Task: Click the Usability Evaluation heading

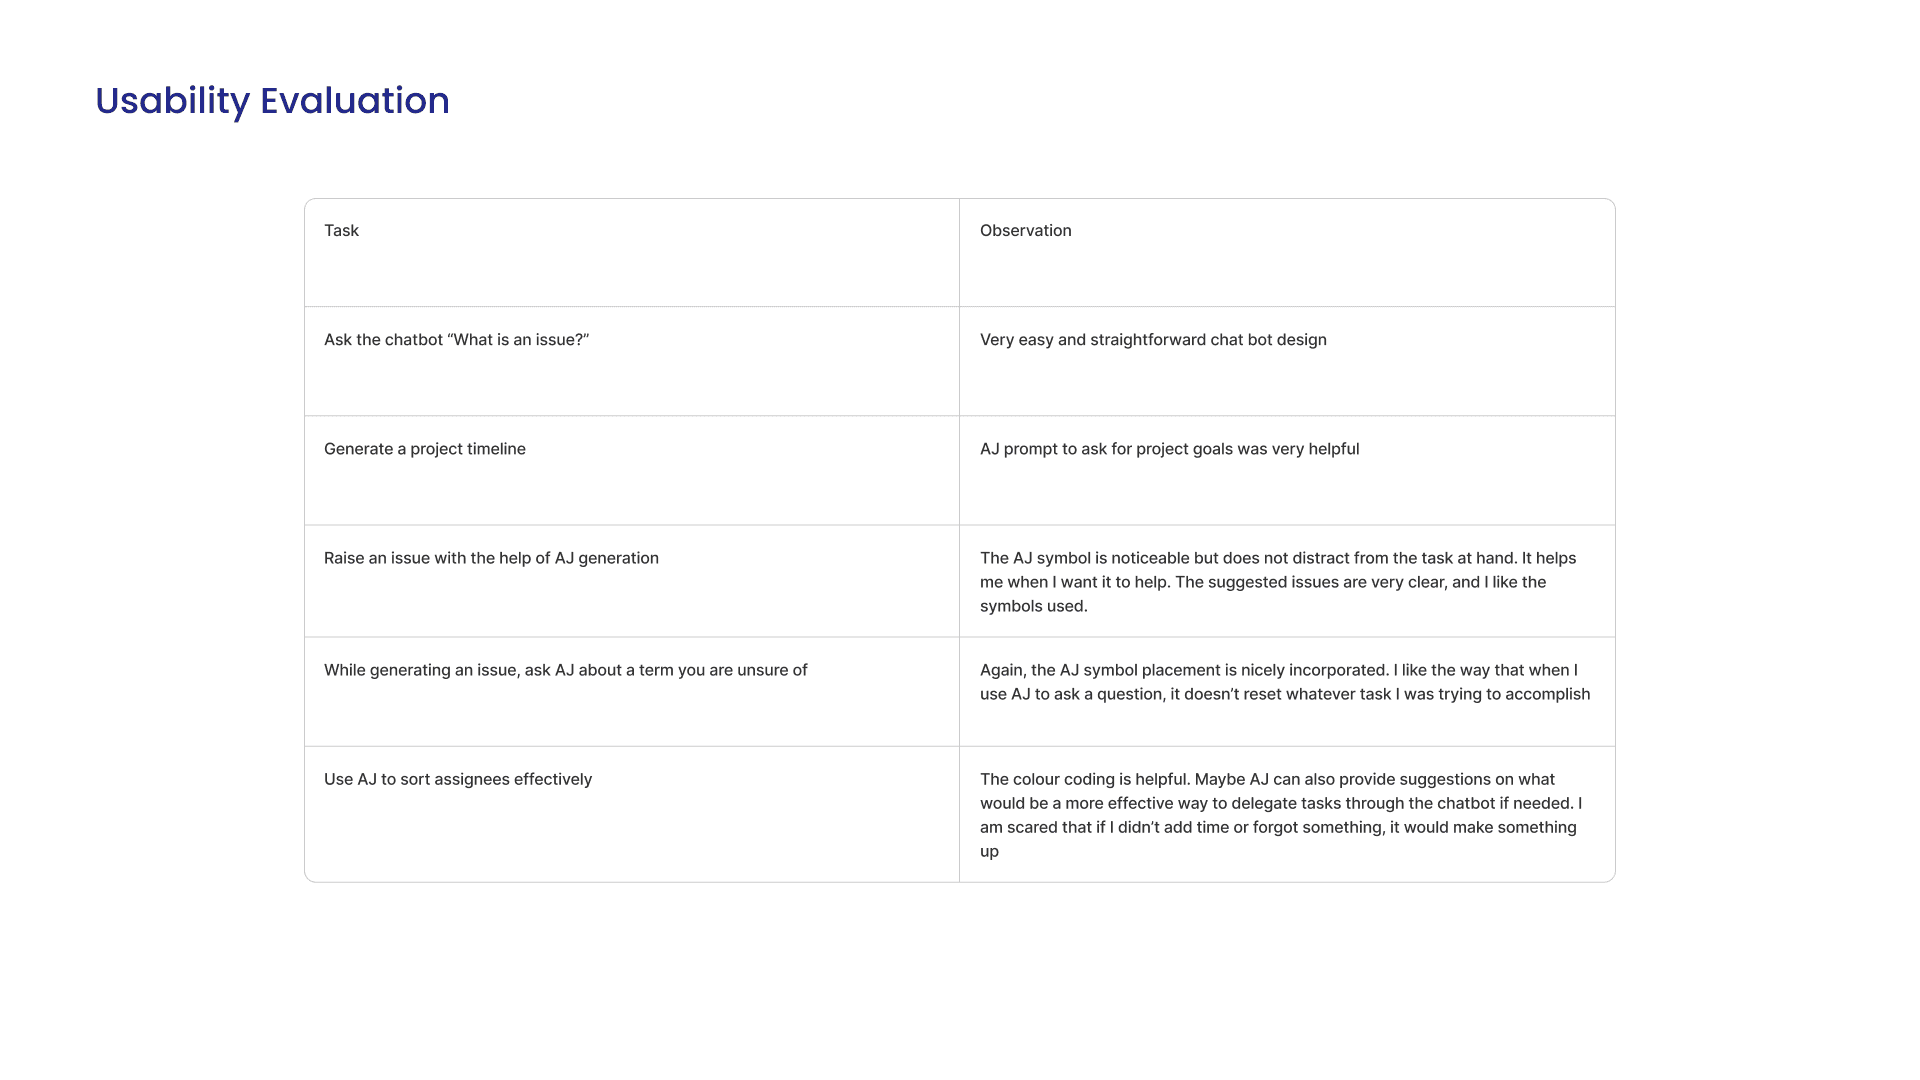Action: (x=272, y=101)
